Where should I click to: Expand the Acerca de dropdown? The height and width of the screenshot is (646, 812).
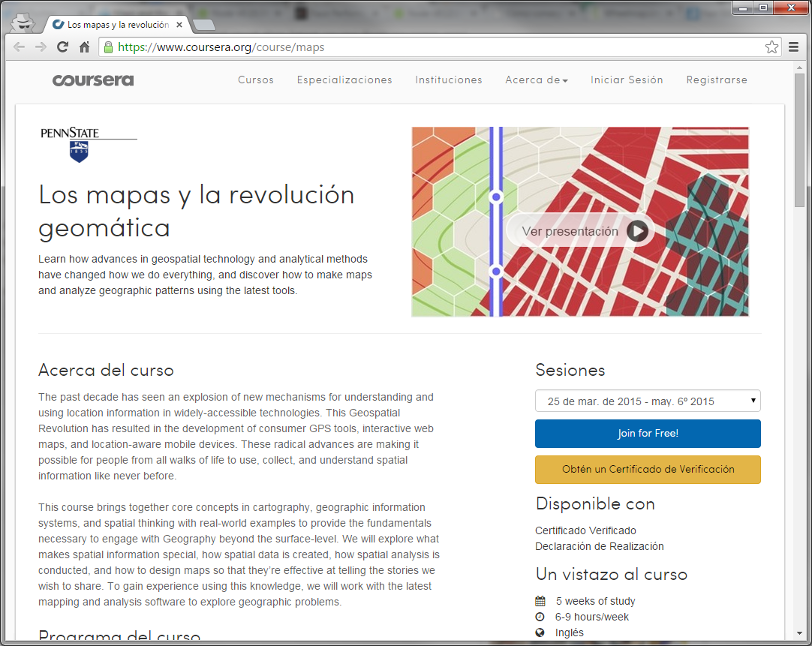click(536, 80)
